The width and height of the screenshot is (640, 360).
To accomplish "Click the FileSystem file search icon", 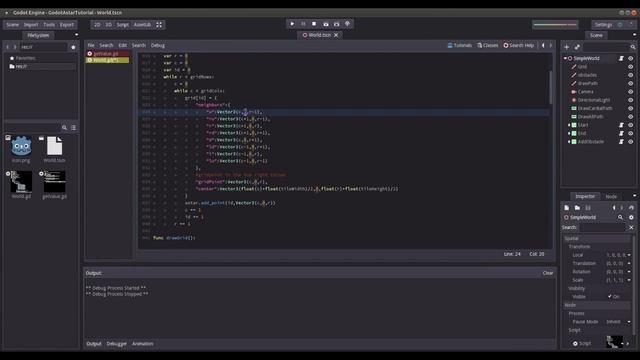I will [64, 128].
